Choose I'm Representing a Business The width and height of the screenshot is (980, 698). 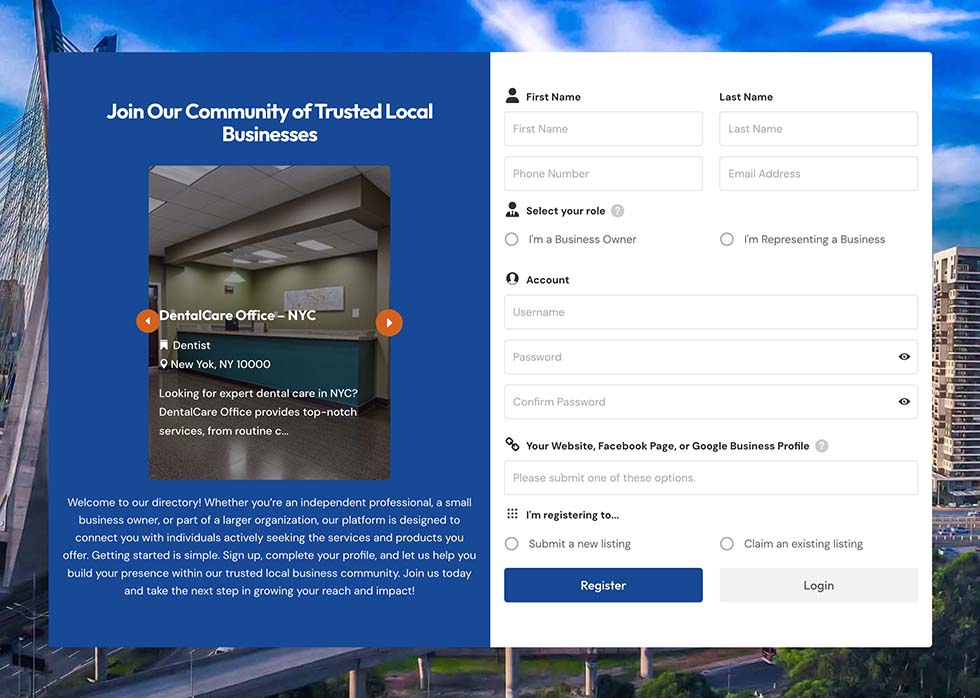click(727, 239)
